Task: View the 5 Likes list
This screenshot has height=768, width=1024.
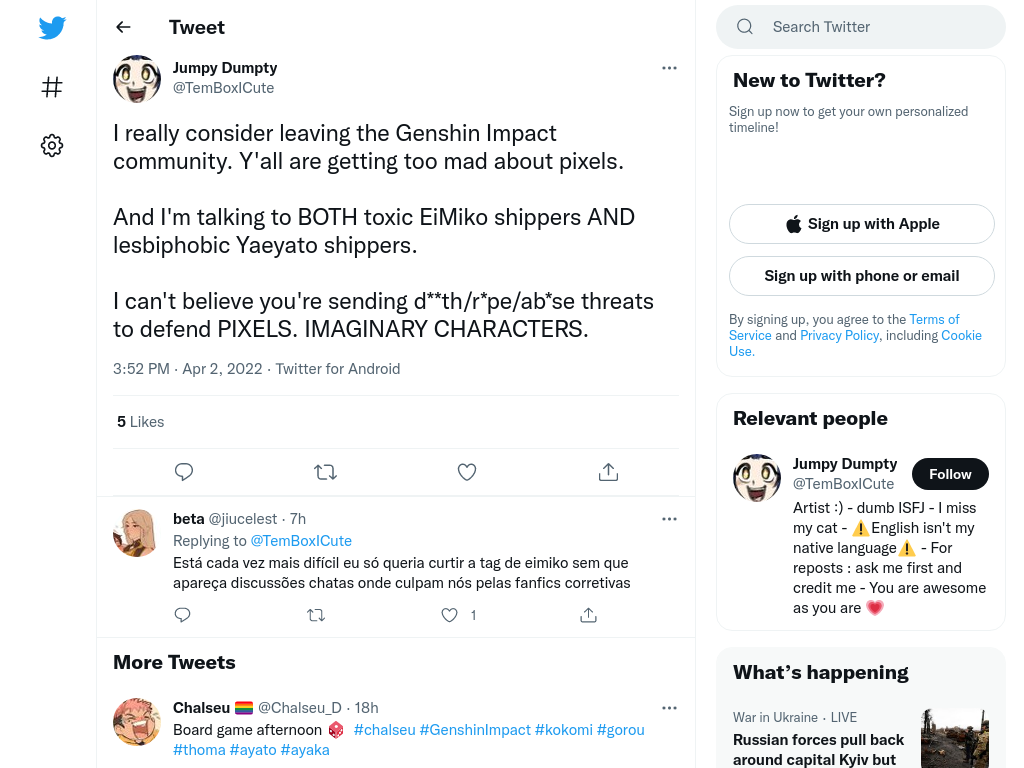Action: click(x=140, y=422)
